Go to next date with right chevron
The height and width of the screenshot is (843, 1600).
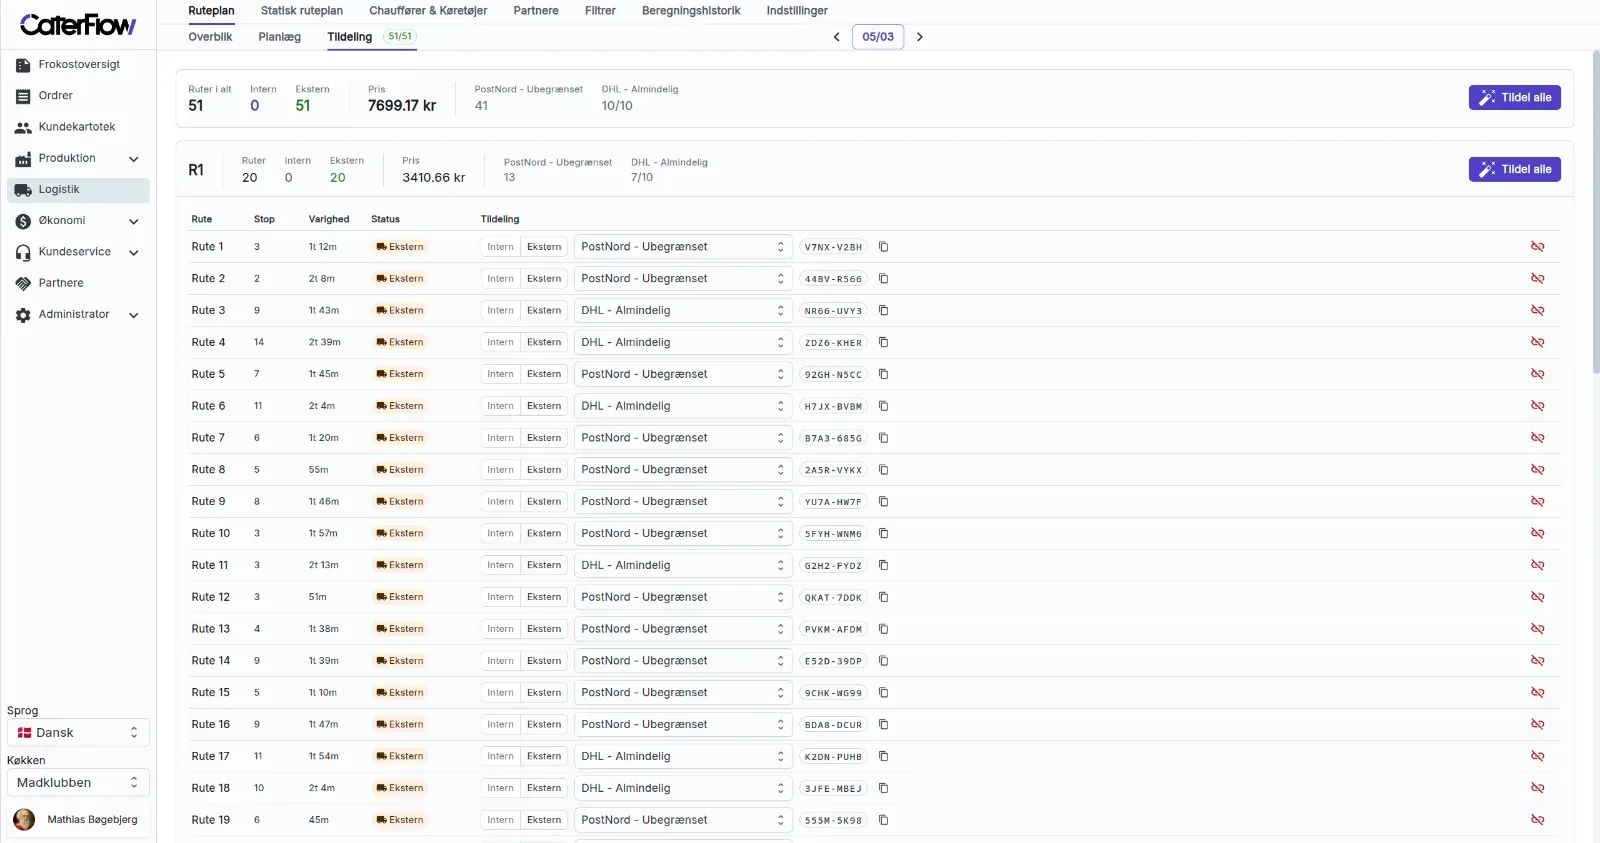[920, 37]
